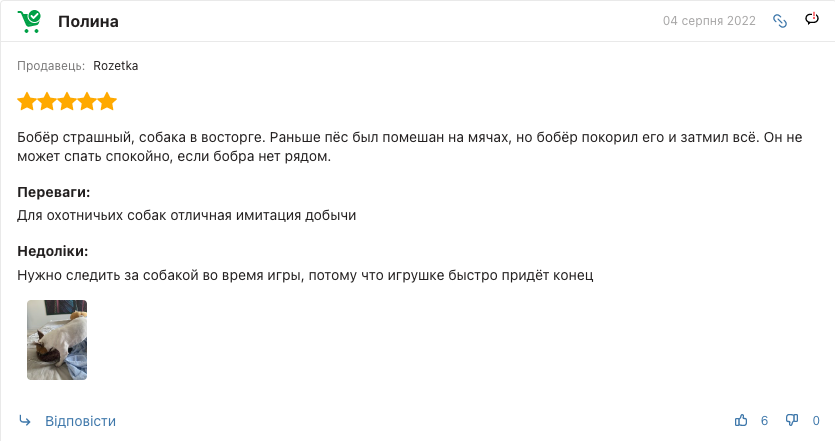Click the Продавець label
The image size is (835, 441).
click(51, 66)
